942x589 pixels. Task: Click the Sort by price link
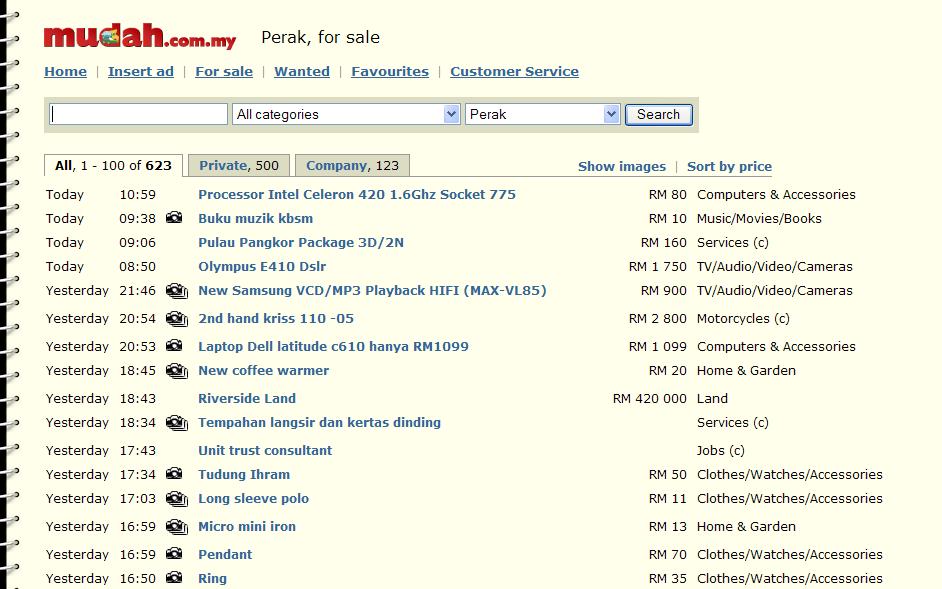coord(729,166)
